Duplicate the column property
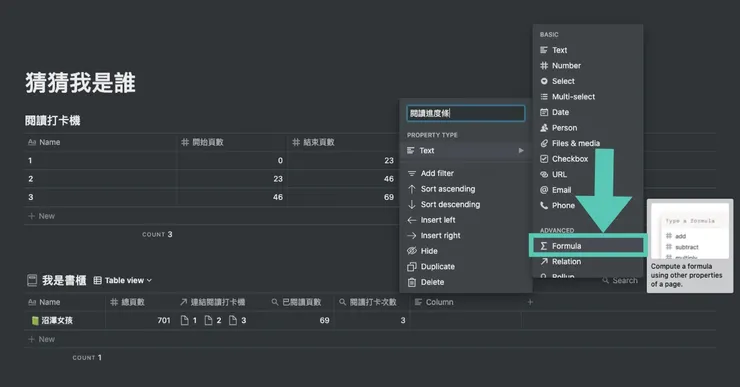 466,267
